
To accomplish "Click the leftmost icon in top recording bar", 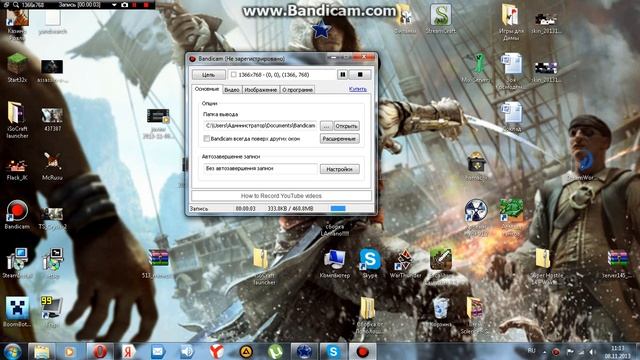I will [x=6, y=5].
